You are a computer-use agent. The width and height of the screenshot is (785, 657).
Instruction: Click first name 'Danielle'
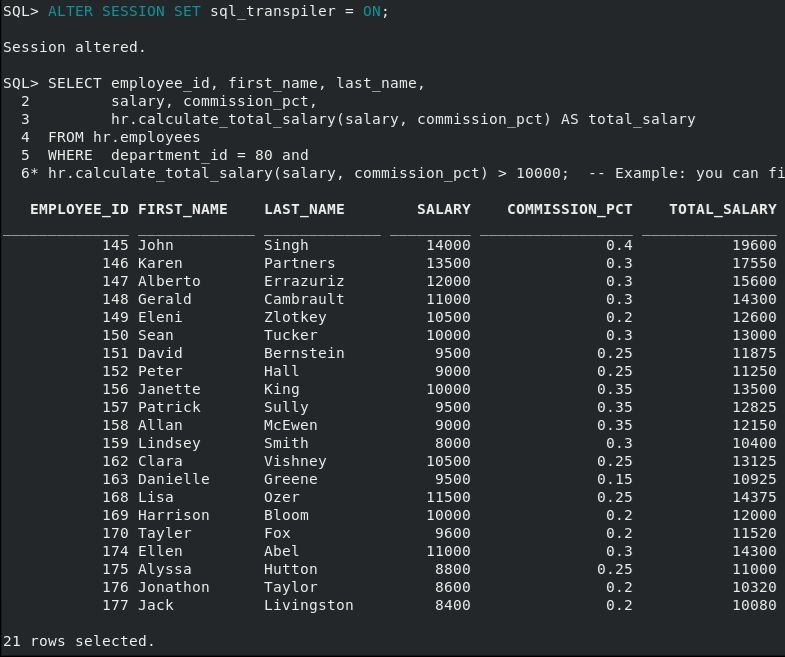pos(174,480)
